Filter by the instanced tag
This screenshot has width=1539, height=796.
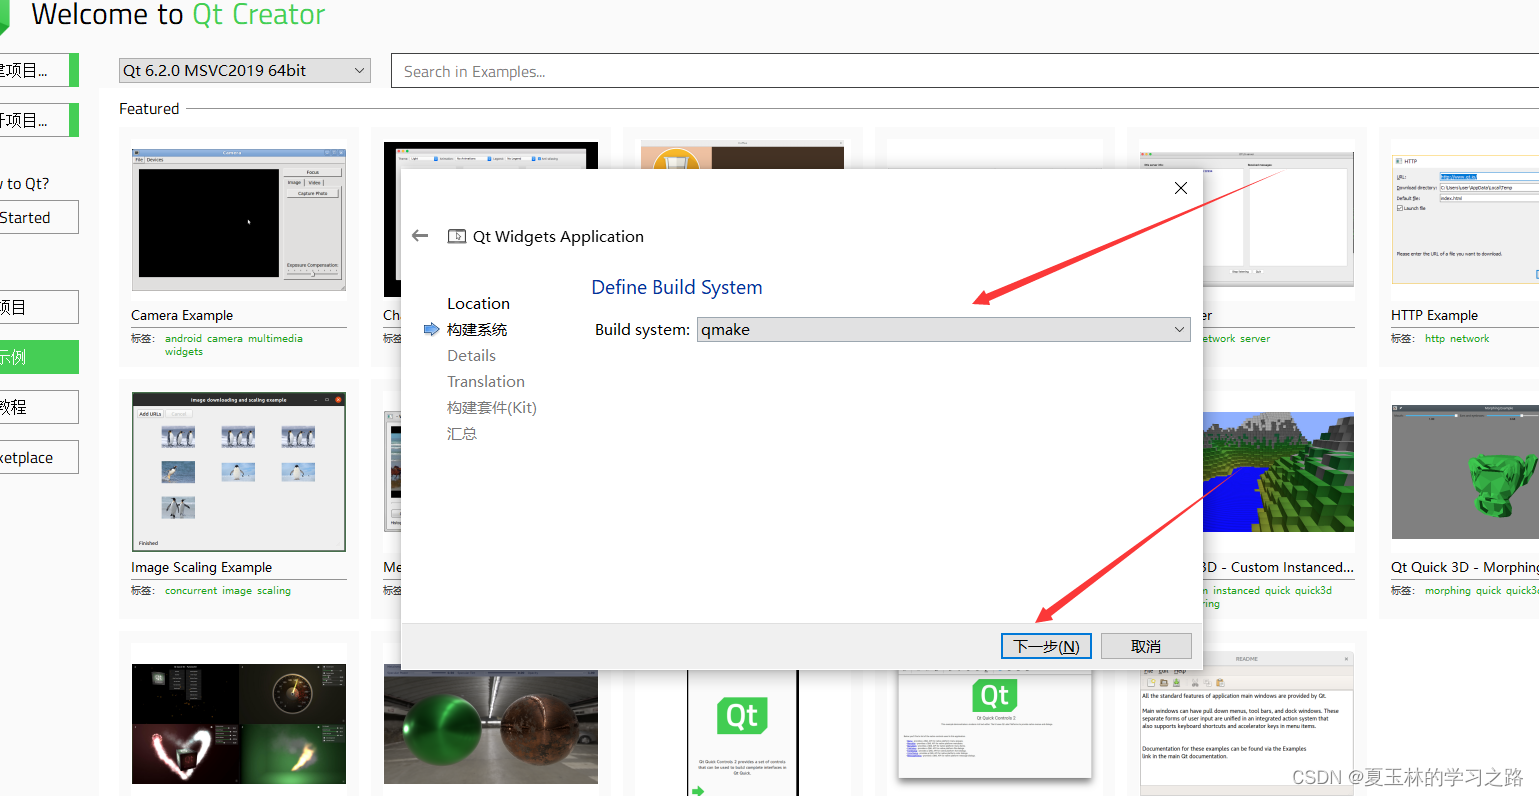[1236, 591]
